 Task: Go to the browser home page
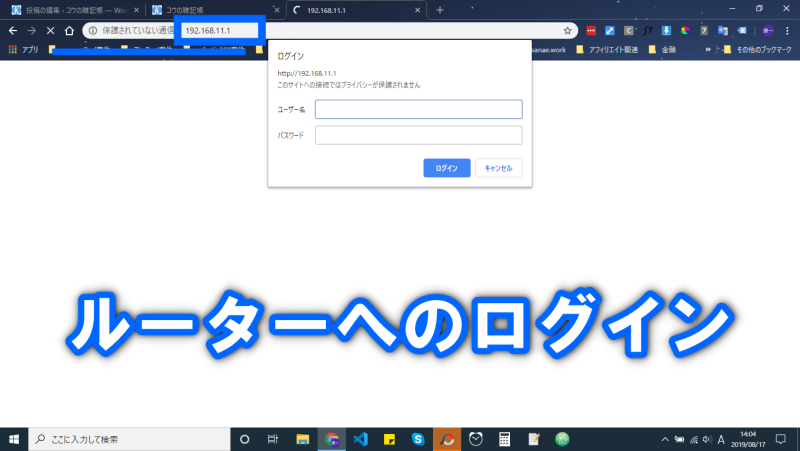coord(69,30)
